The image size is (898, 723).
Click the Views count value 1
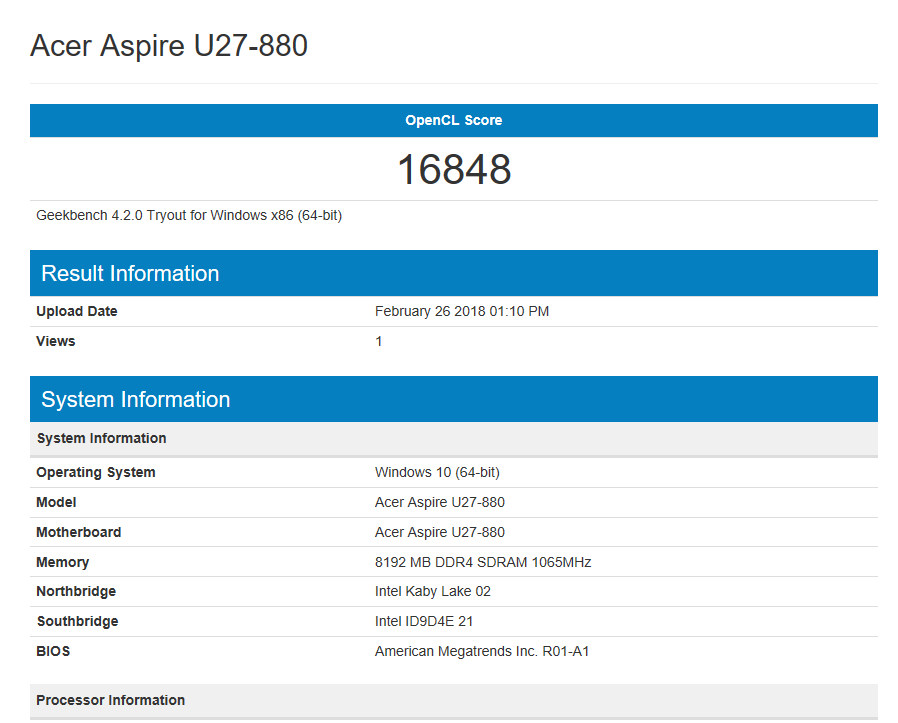pyautogui.click(x=379, y=341)
